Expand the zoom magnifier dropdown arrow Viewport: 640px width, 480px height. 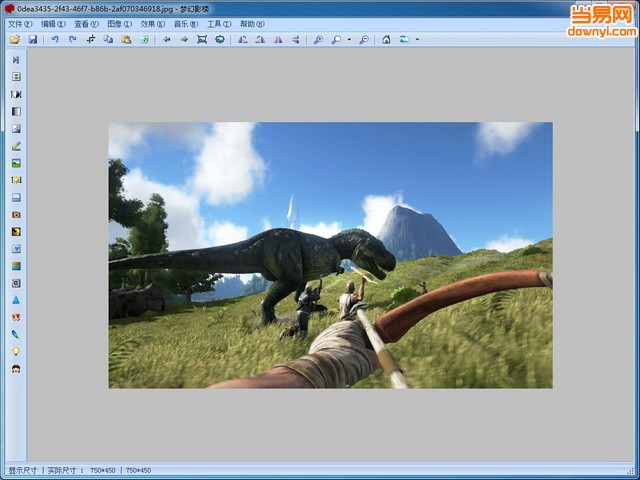[349, 40]
